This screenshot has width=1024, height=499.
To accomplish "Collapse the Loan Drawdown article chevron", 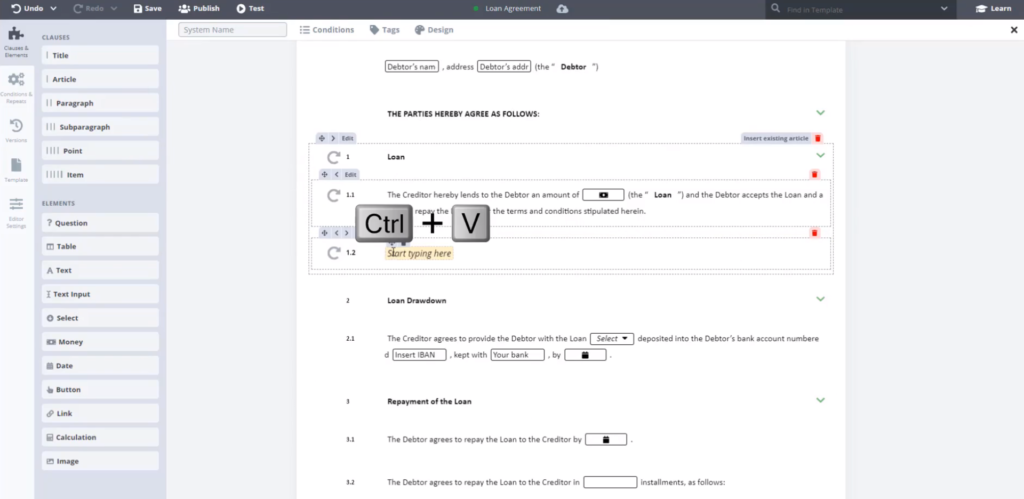I will click(x=820, y=299).
